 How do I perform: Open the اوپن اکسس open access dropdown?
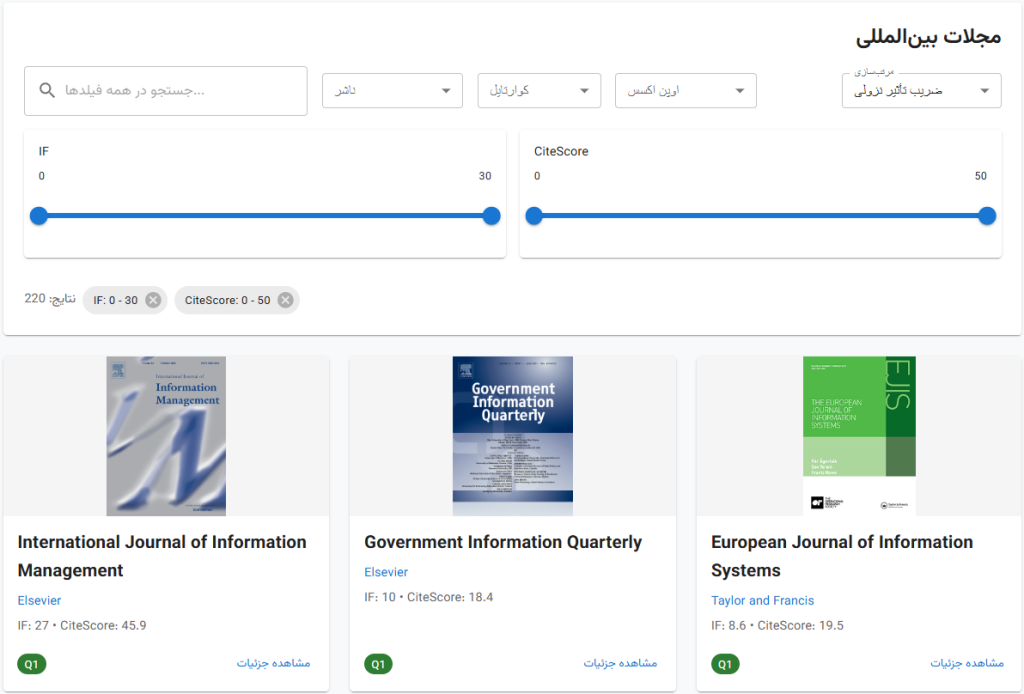685,91
